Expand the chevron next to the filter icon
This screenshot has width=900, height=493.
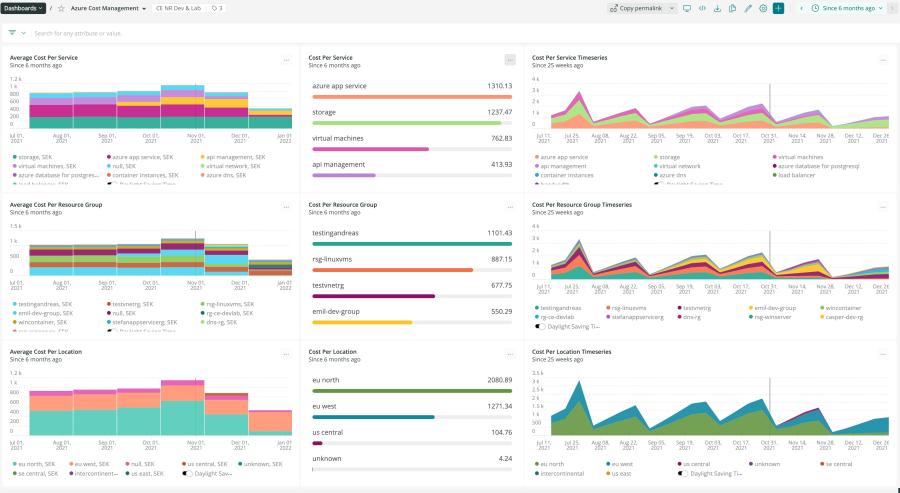(24, 33)
